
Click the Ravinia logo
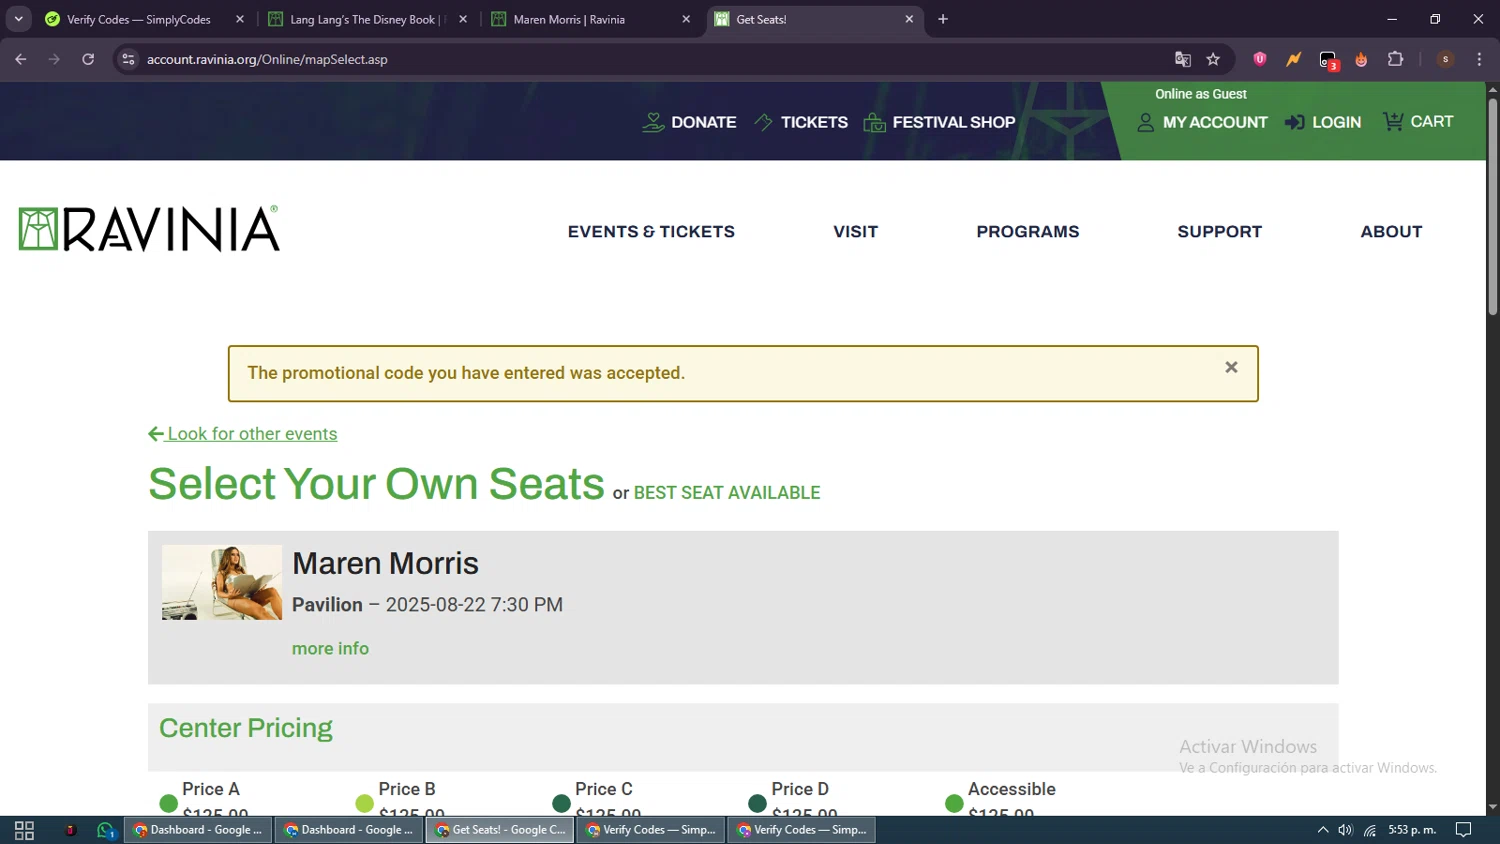[149, 229]
